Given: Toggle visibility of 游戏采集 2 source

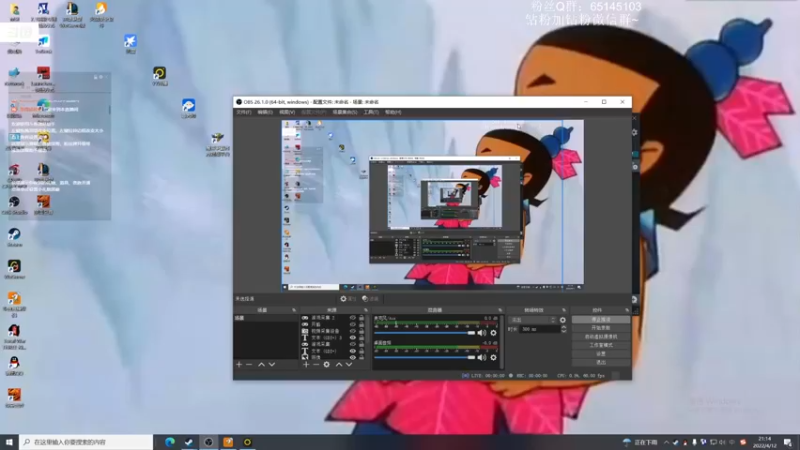Looking at the screenshot, I should click(353, 318).
